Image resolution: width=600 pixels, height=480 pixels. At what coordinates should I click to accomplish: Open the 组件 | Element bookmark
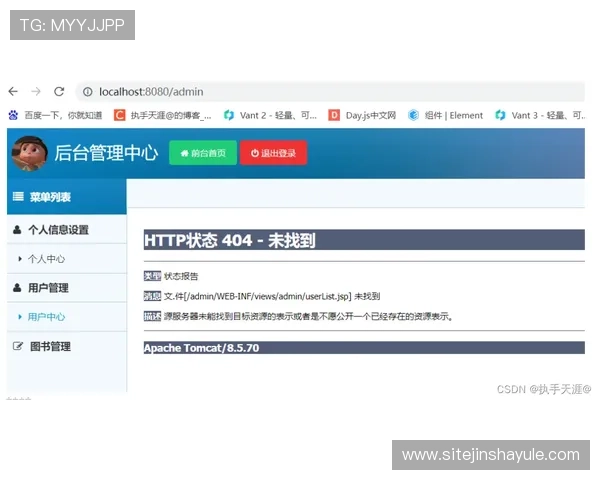click(x=445, y=115)
